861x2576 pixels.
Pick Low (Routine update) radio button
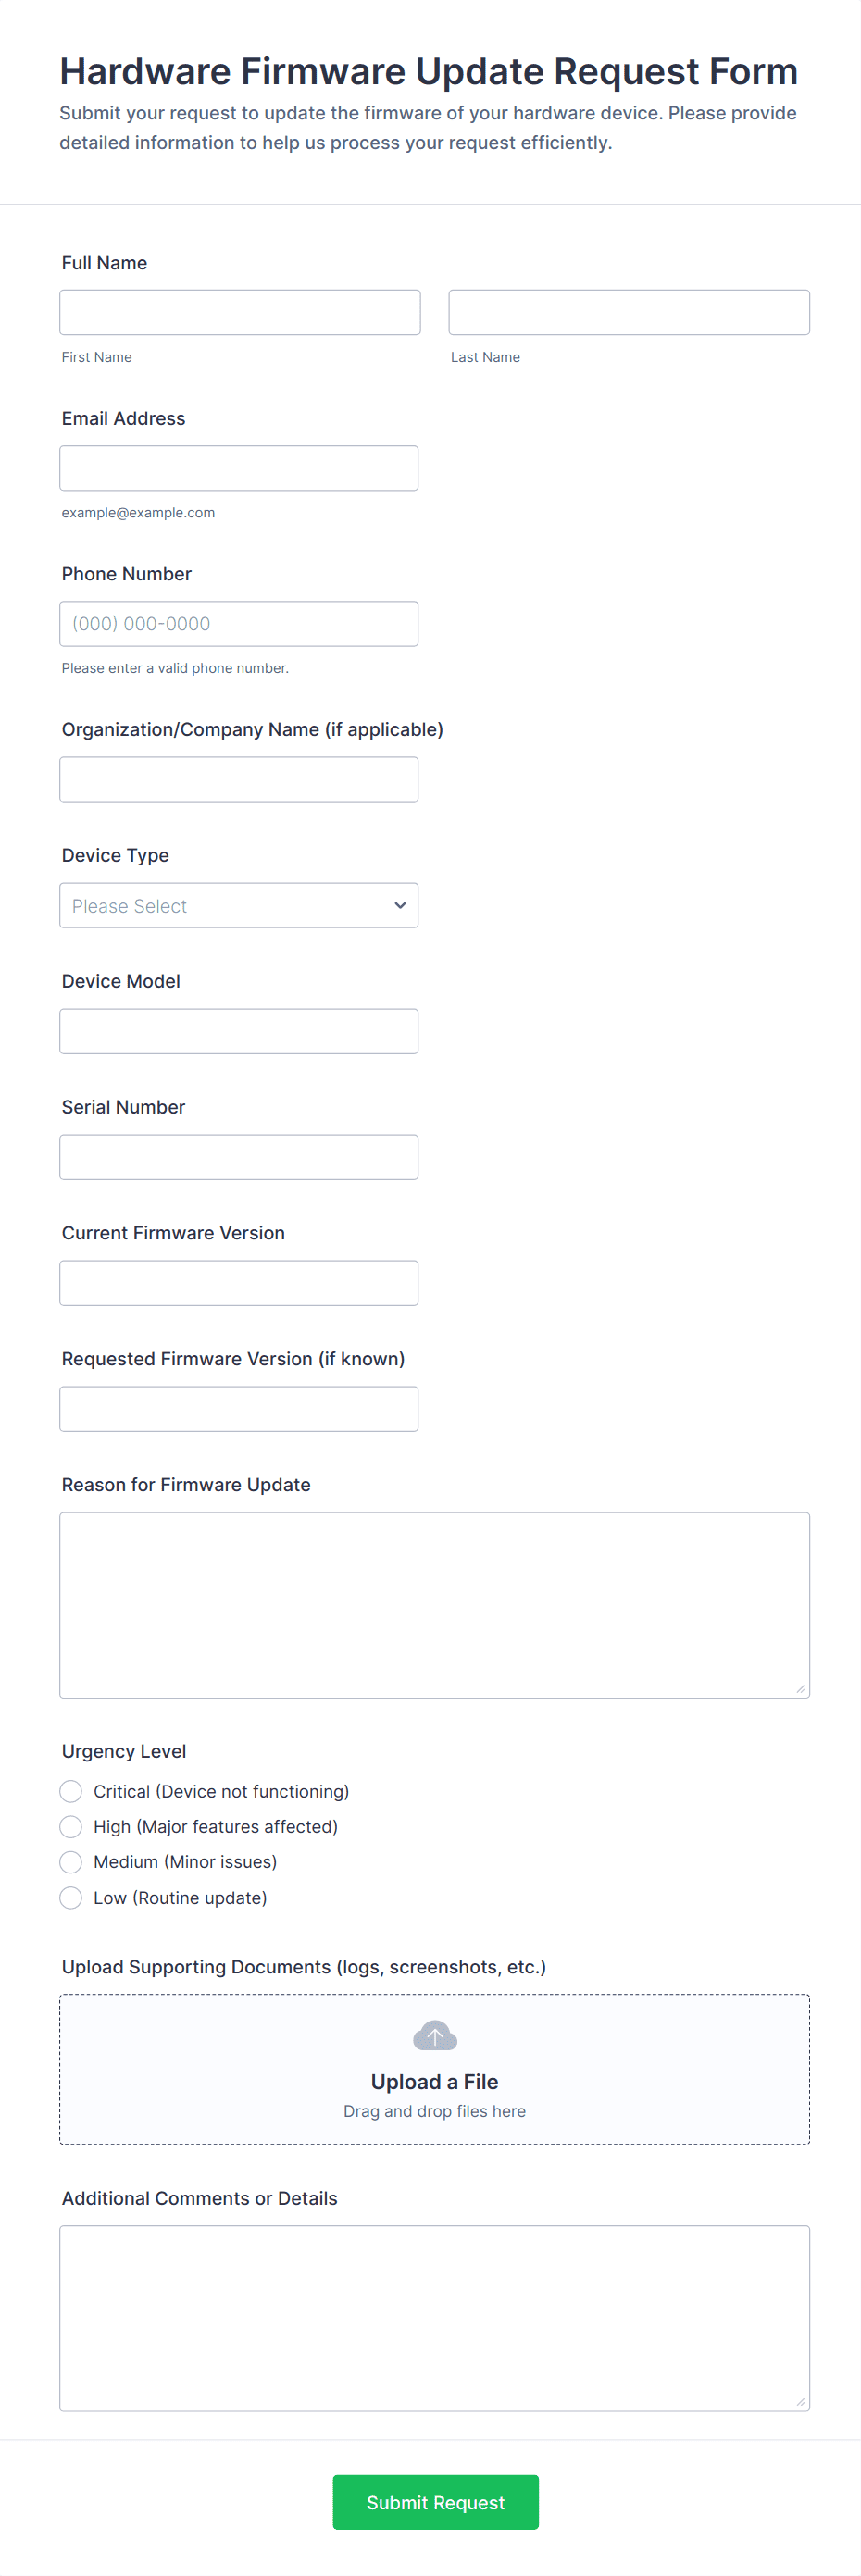[x=71, y=1898]
